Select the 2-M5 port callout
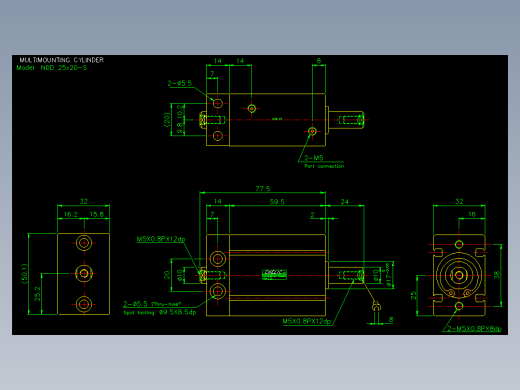520x390 pixels. click(314, 158)
